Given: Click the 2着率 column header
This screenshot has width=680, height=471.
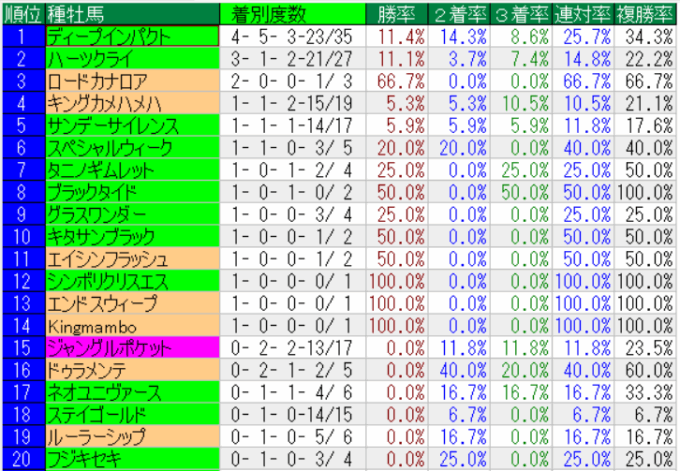Looking at the screenshot, I should point(458,13).
